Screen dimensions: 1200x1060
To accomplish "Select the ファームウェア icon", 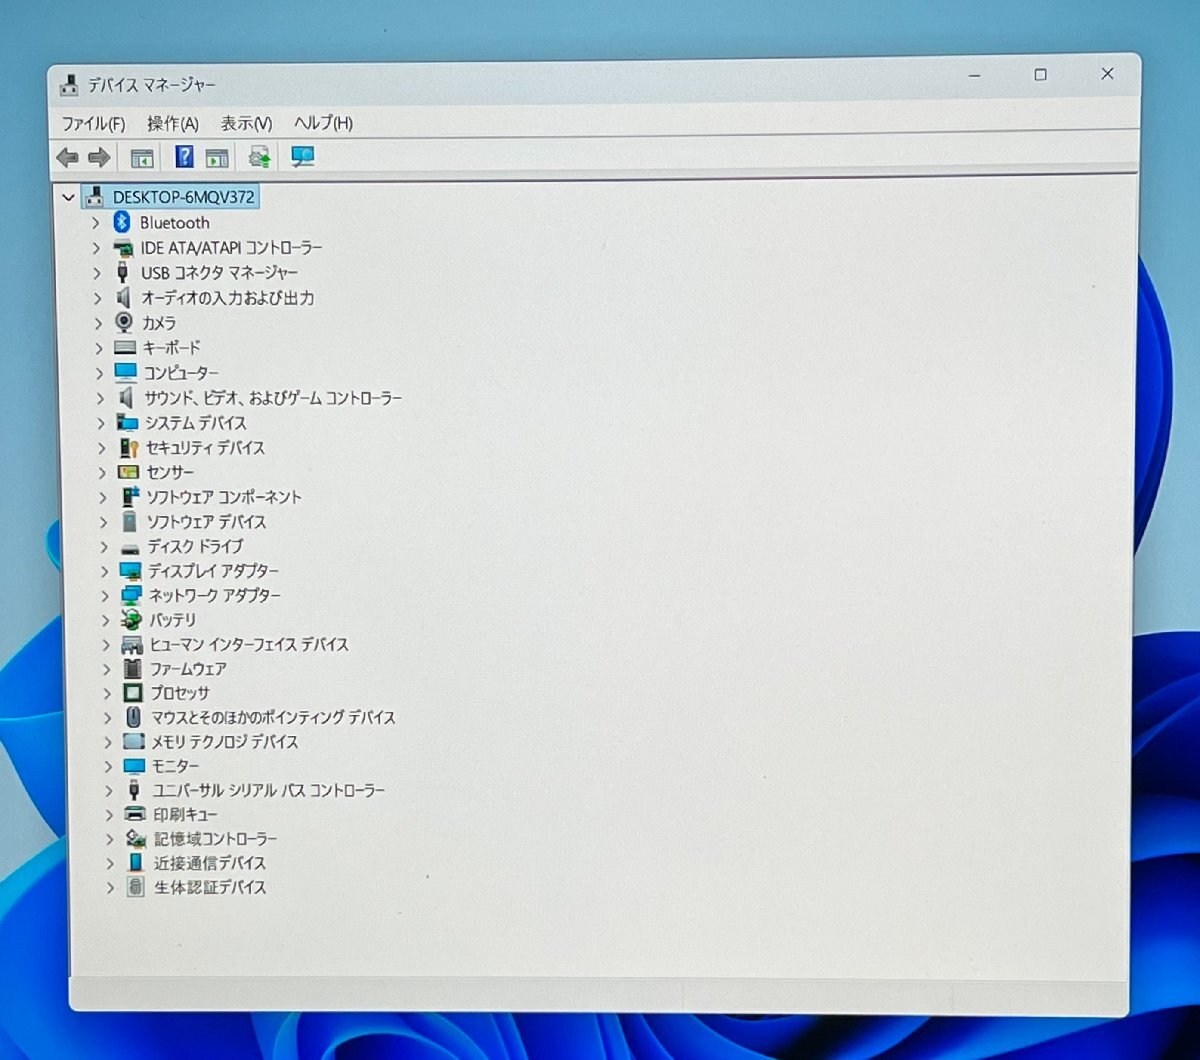I will point(132,669).
